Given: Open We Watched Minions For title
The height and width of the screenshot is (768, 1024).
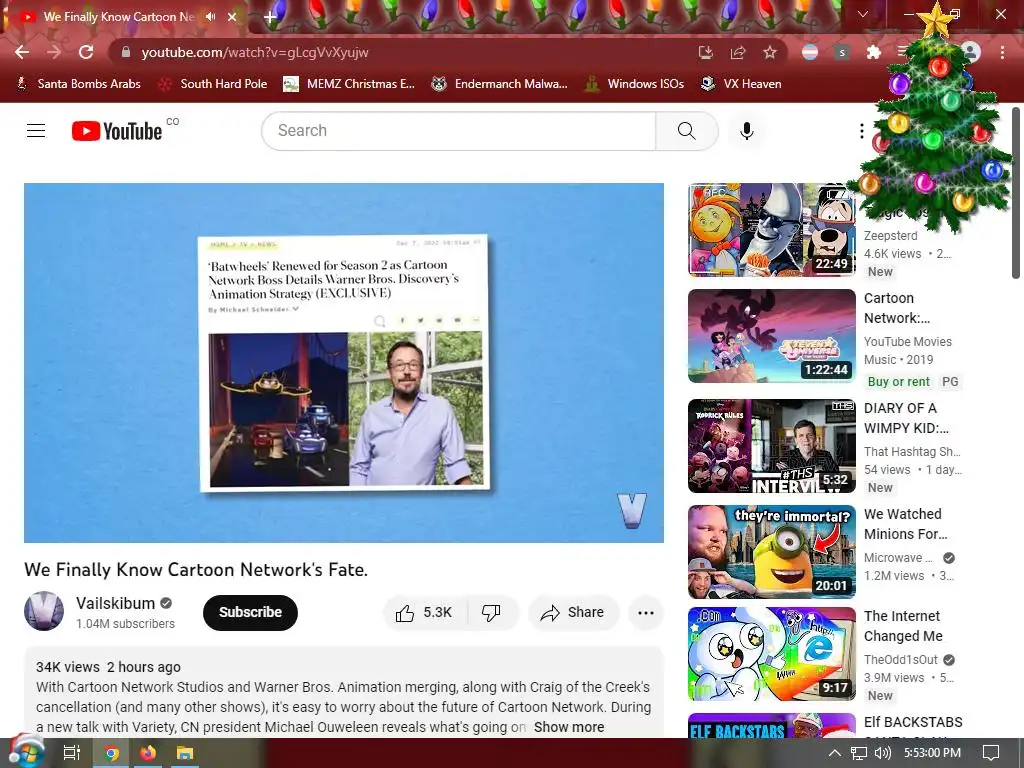Looking at the screenshot, I should click(x=905, y=524).
